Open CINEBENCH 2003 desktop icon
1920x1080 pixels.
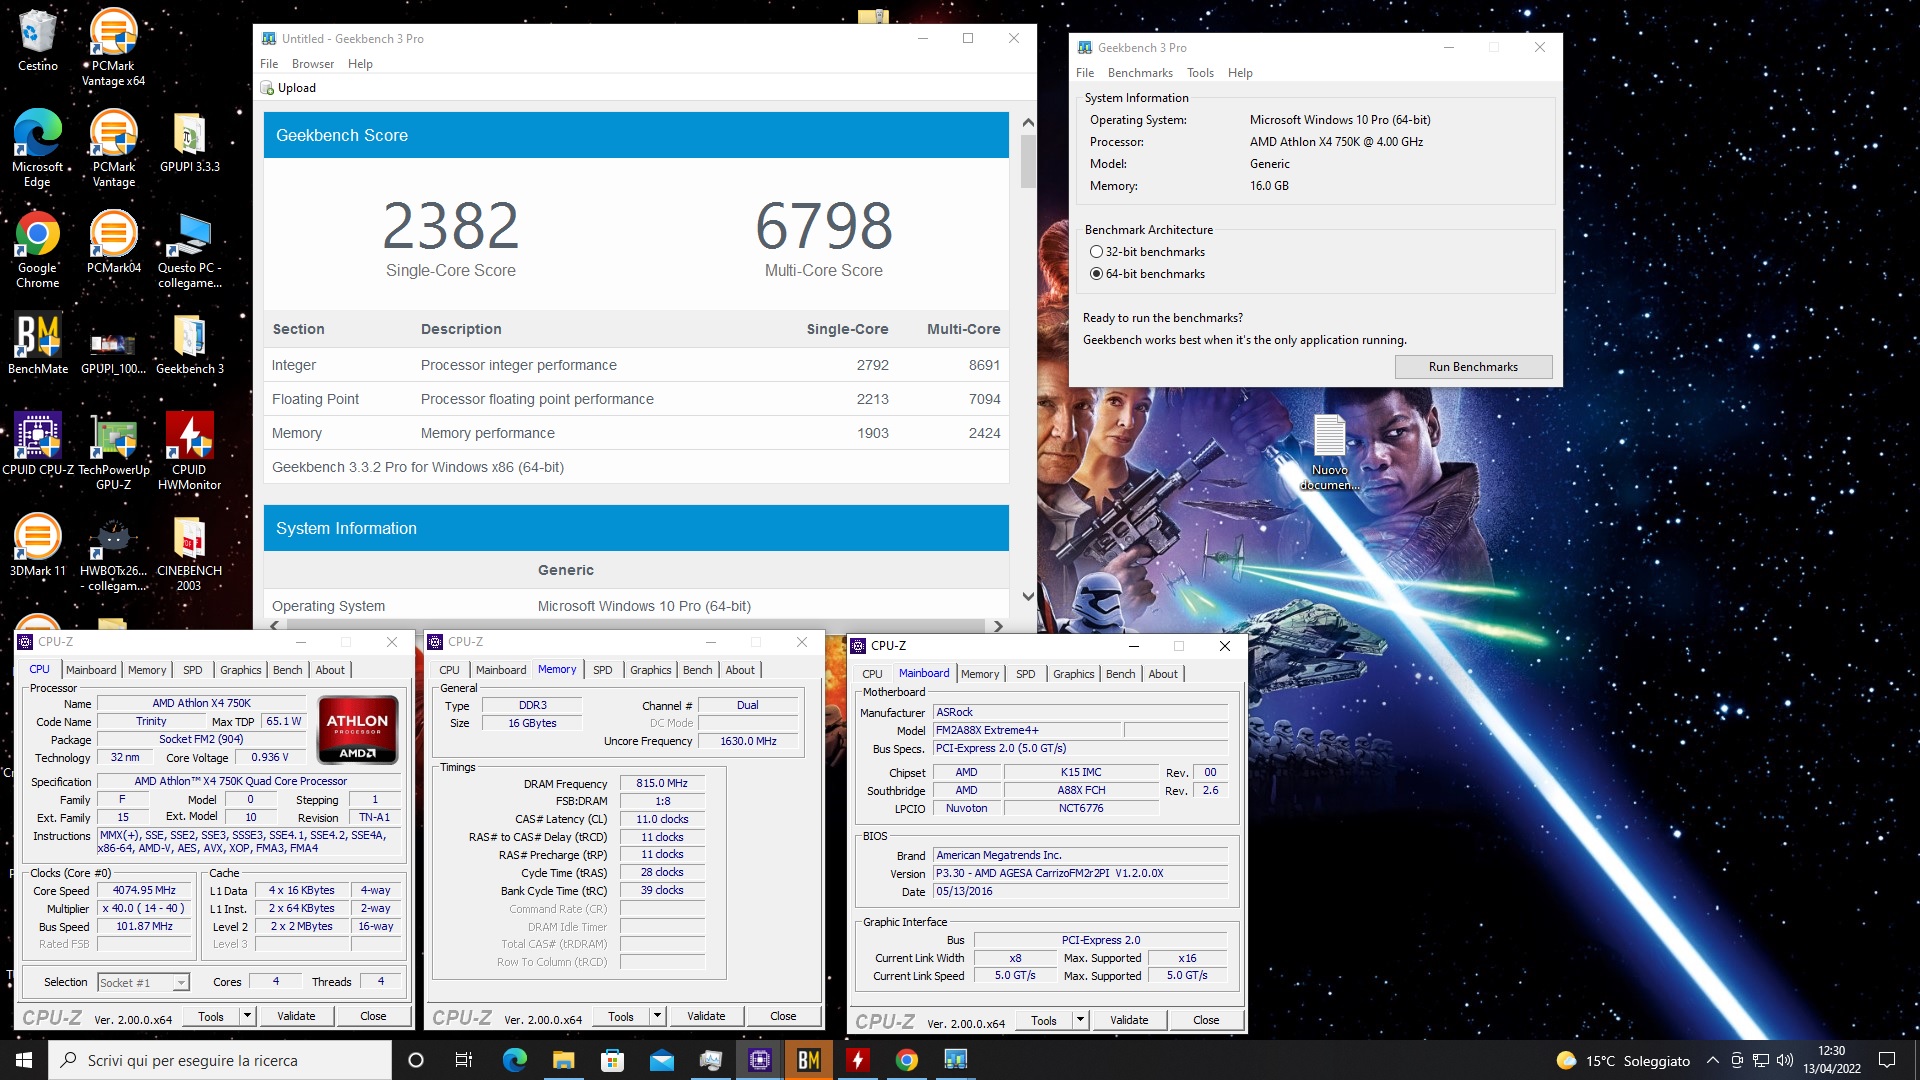point(189,553)
